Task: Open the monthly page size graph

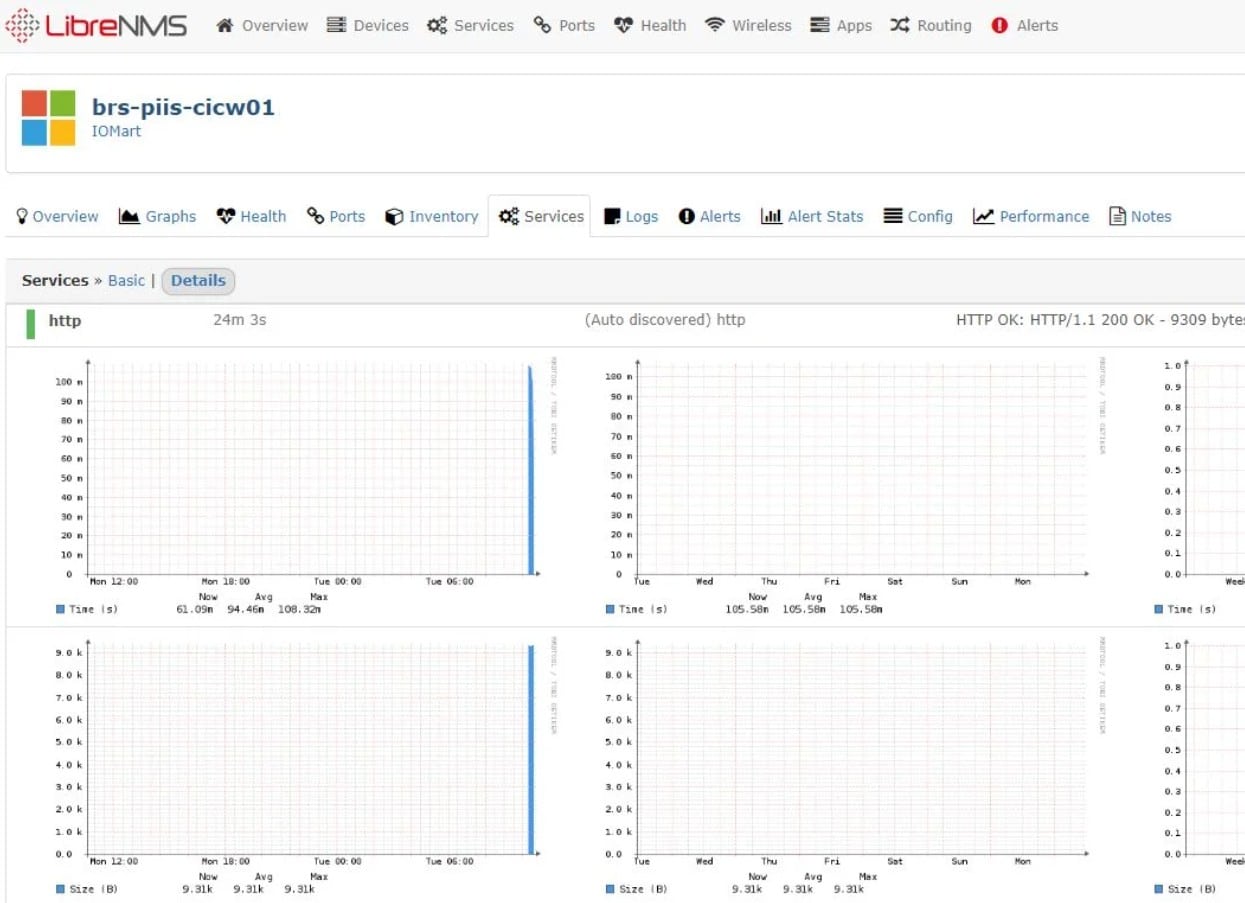Action: 1199,767
